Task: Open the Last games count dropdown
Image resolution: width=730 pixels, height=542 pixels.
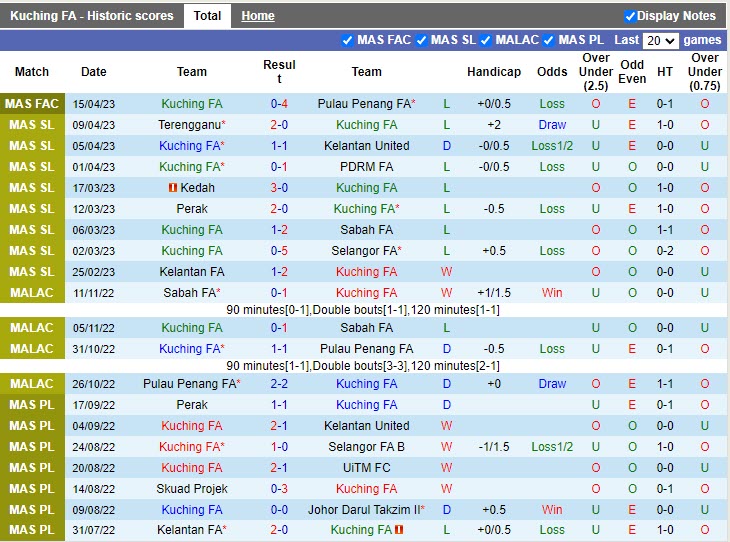Action: pyautogui.click(x=660, y=41)
